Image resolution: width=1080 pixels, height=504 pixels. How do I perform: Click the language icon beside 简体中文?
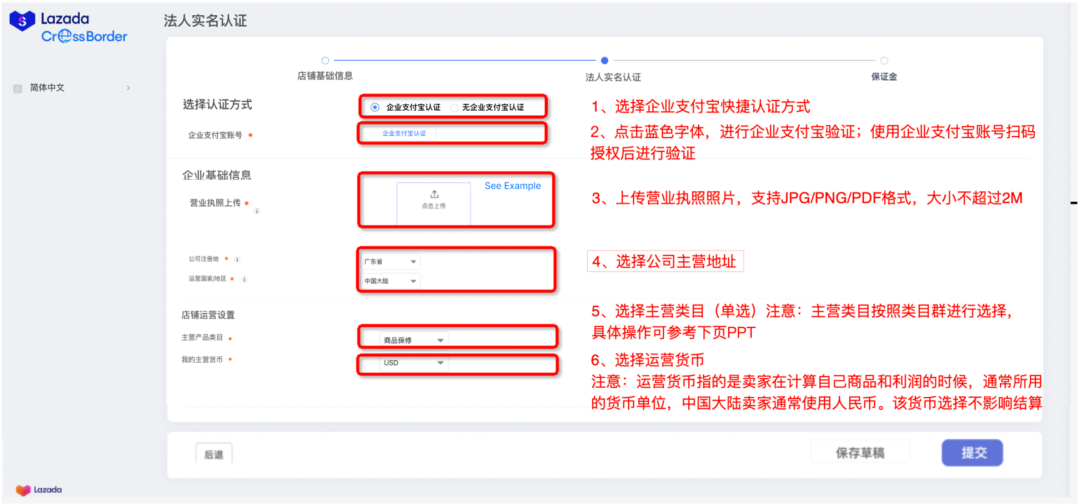point(17,88)
